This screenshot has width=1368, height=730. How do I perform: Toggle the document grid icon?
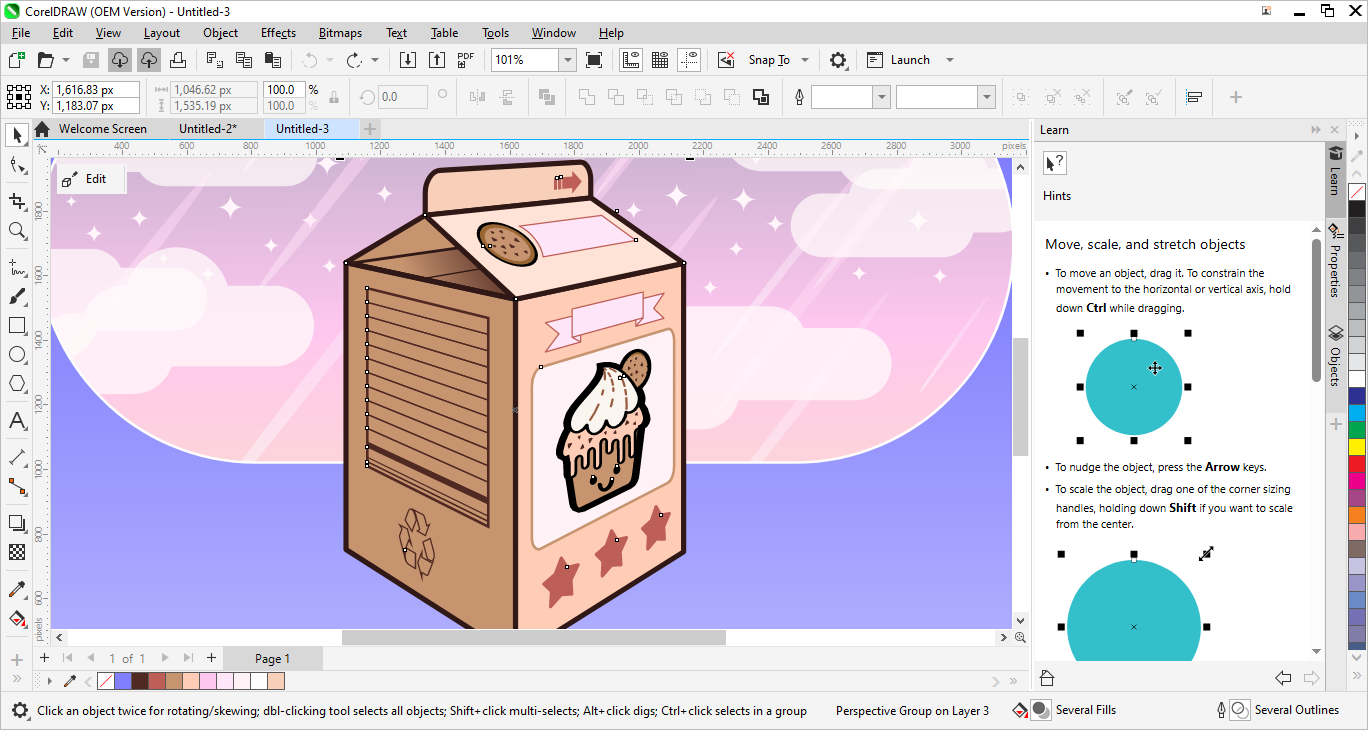tap(660, 60)
